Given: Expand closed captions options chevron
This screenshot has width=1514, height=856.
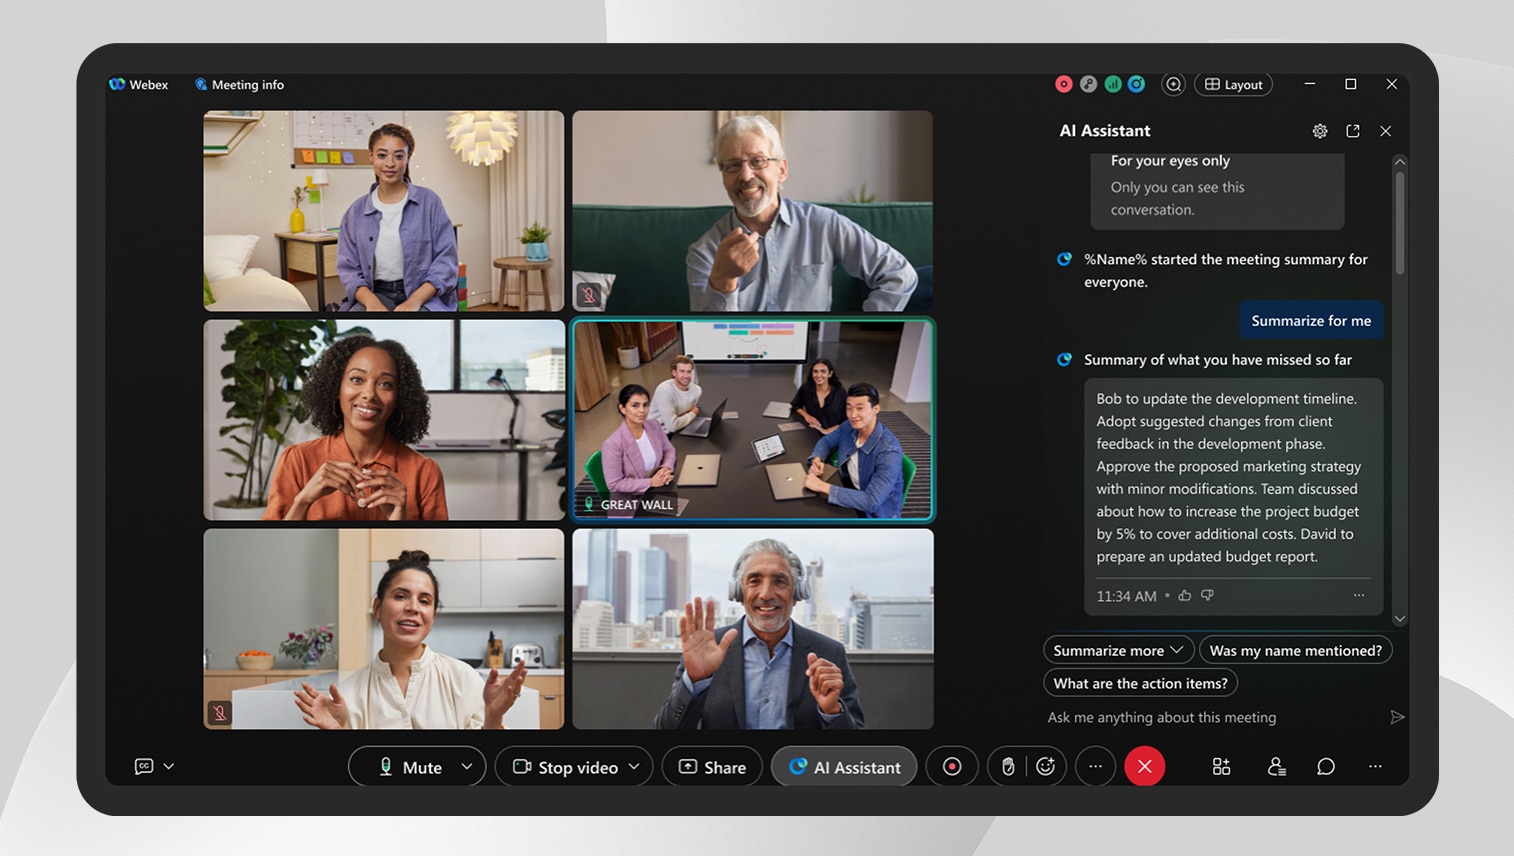Looking at the screenshot, I should pos(168,766).
